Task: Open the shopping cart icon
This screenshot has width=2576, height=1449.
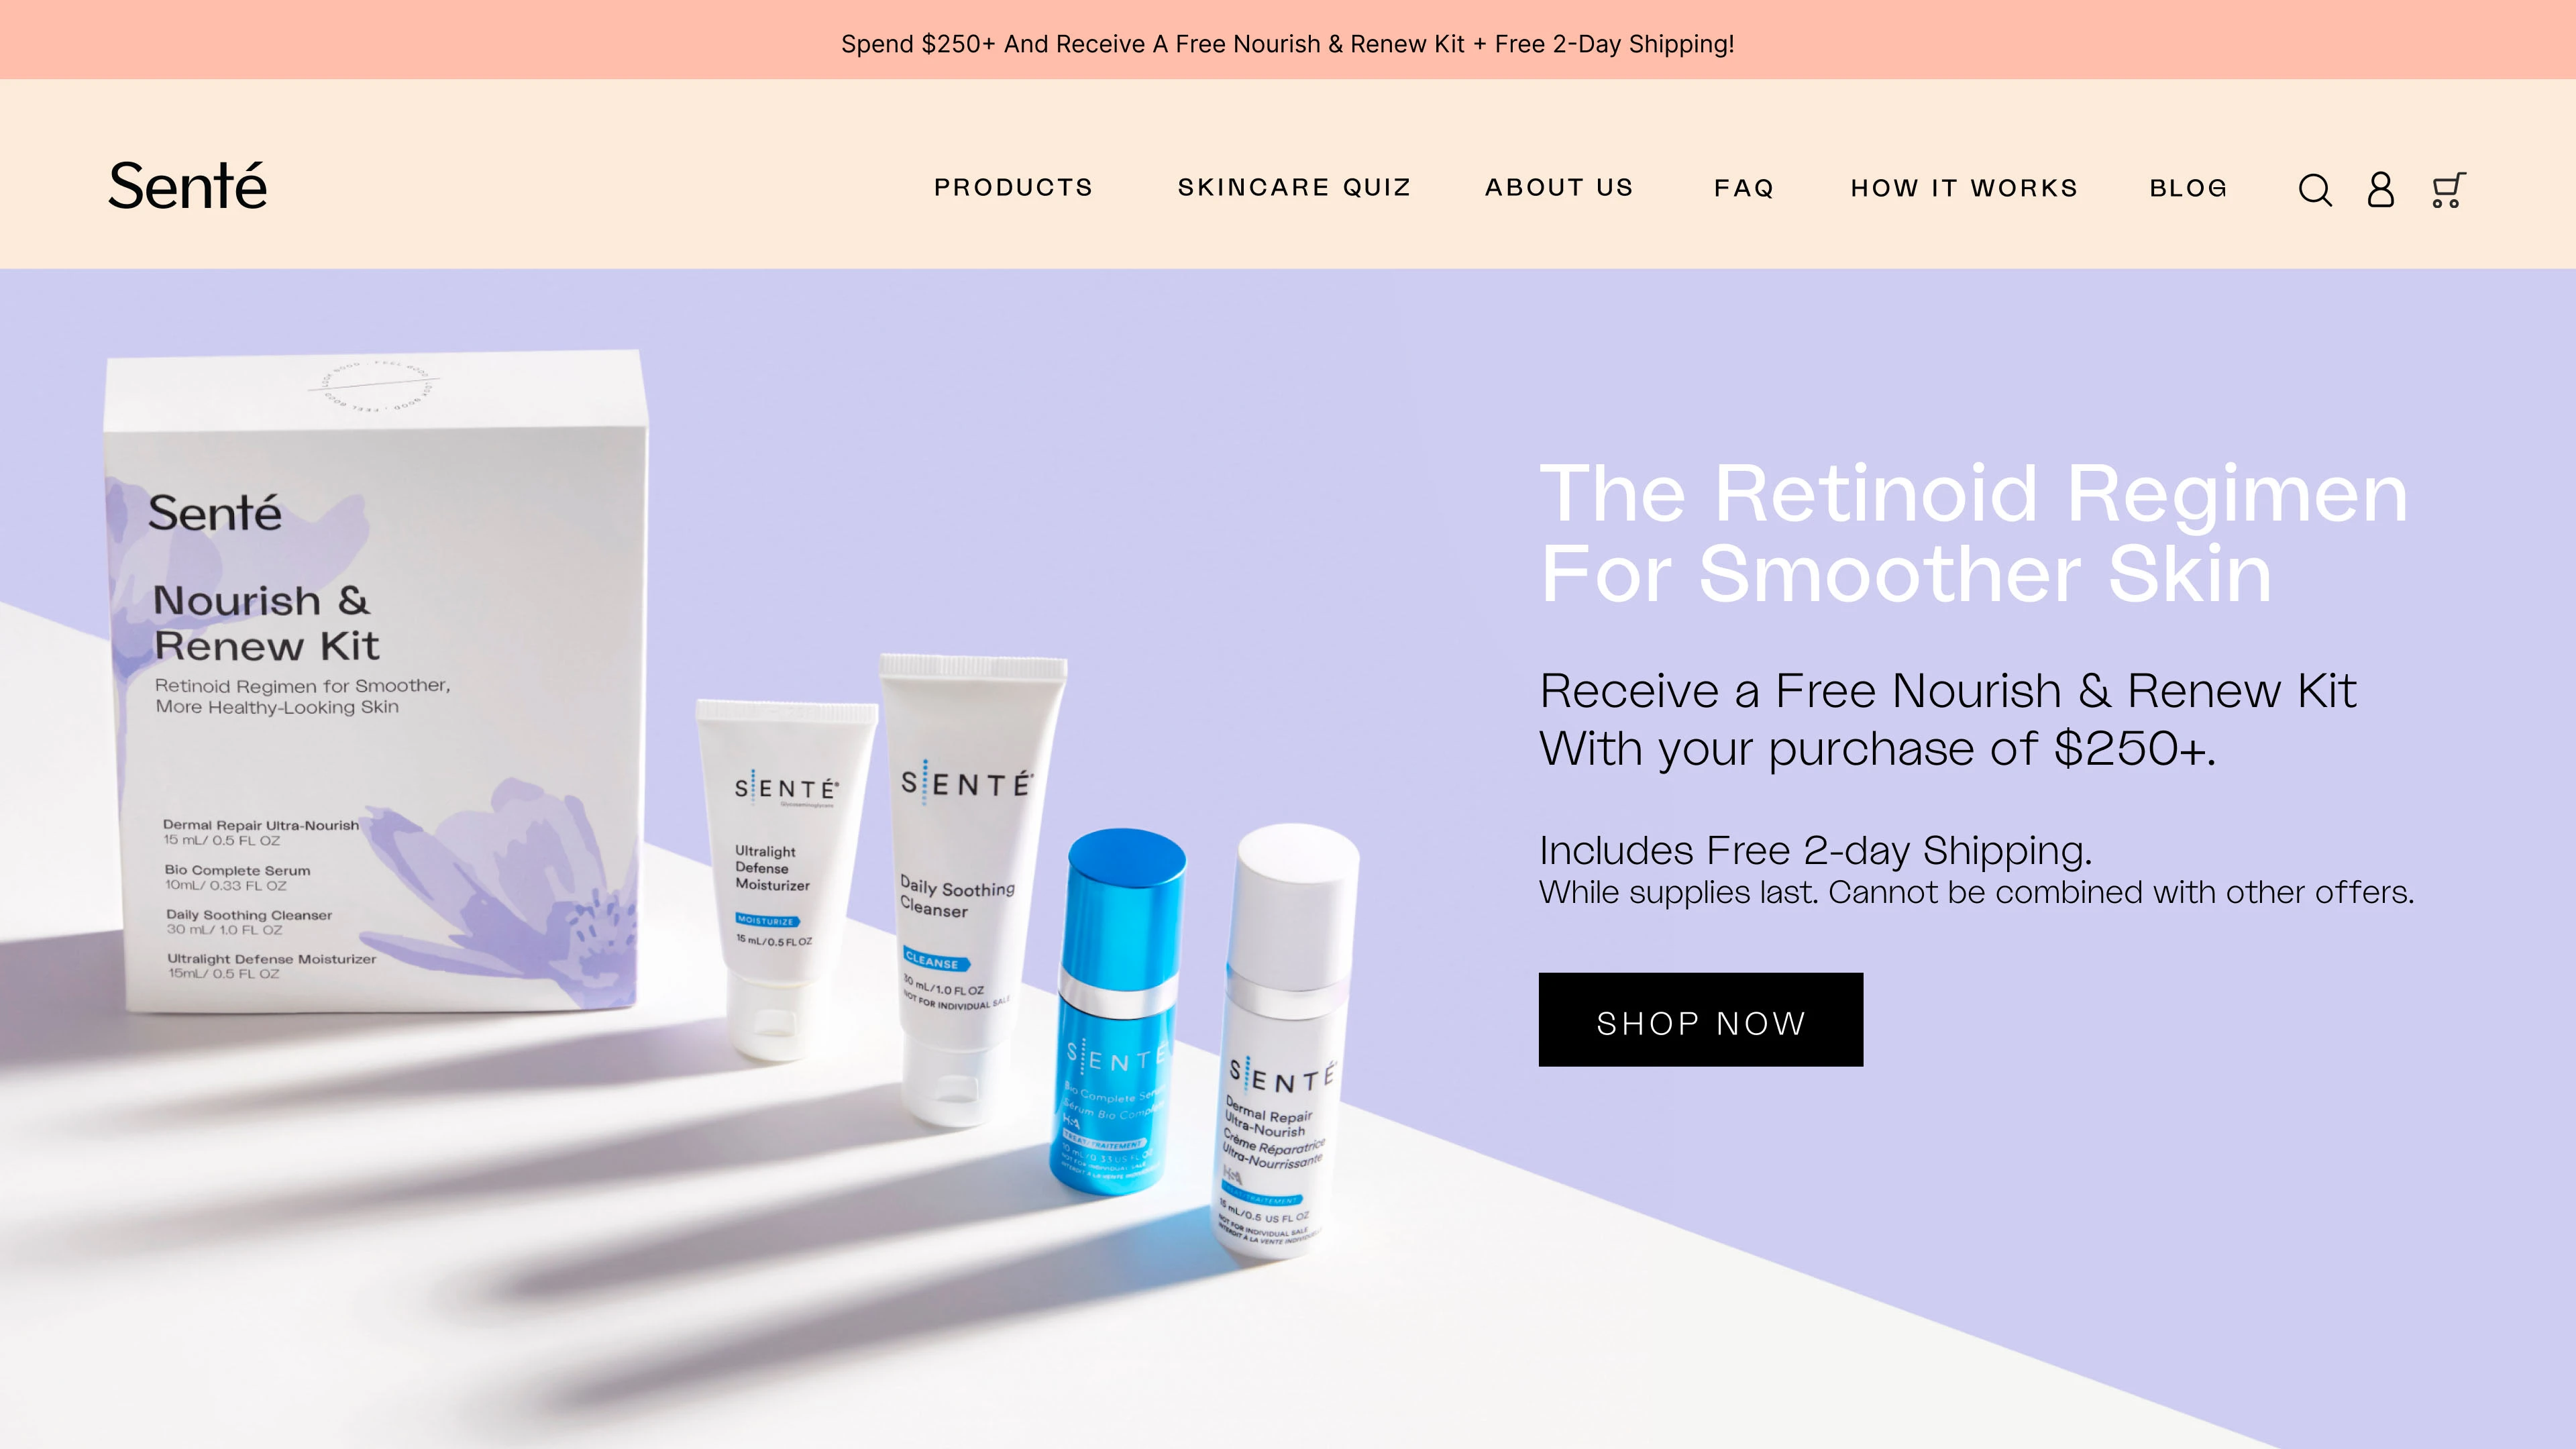Action: point(2447,189)
